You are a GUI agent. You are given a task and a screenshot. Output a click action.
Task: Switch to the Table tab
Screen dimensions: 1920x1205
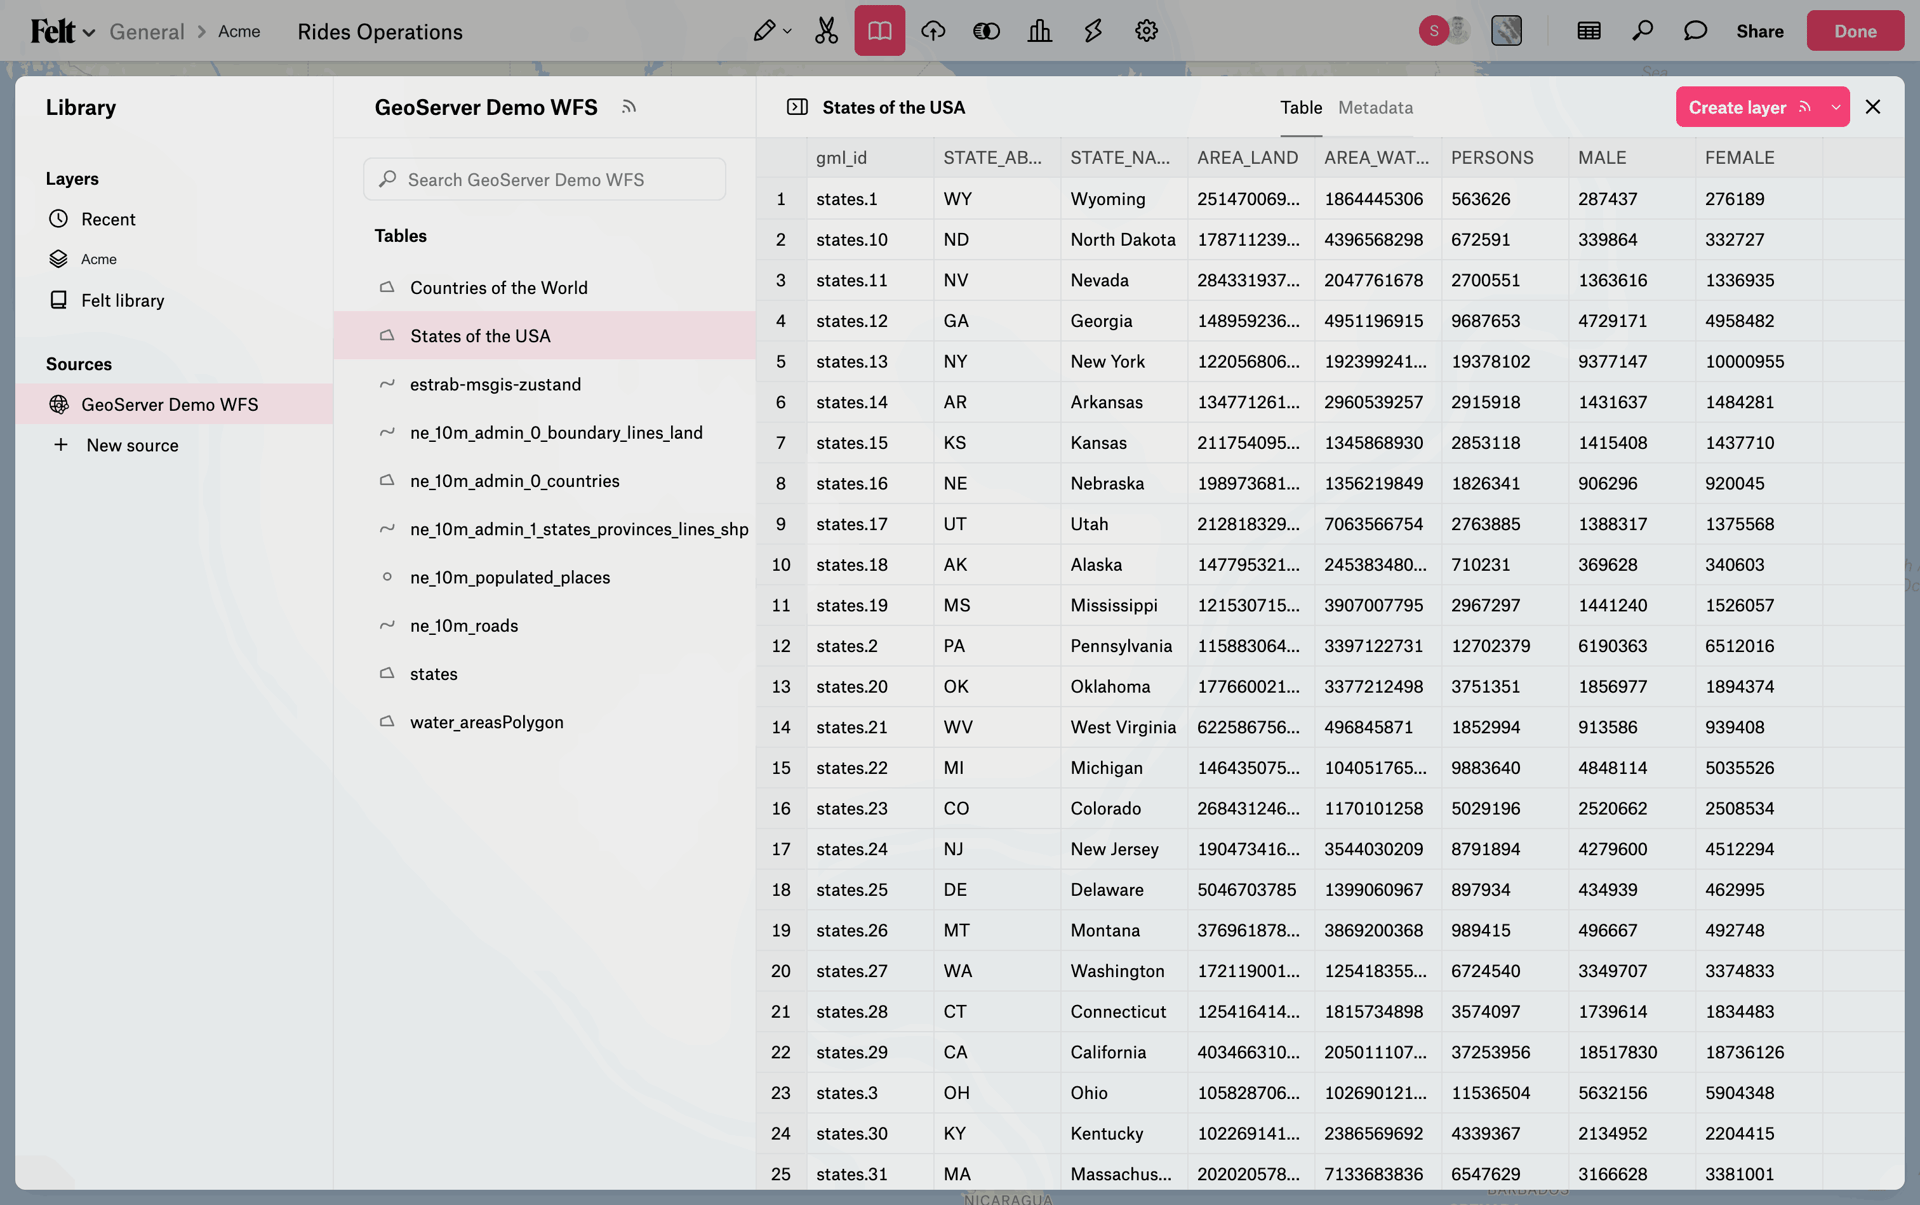pos(1301,107)
